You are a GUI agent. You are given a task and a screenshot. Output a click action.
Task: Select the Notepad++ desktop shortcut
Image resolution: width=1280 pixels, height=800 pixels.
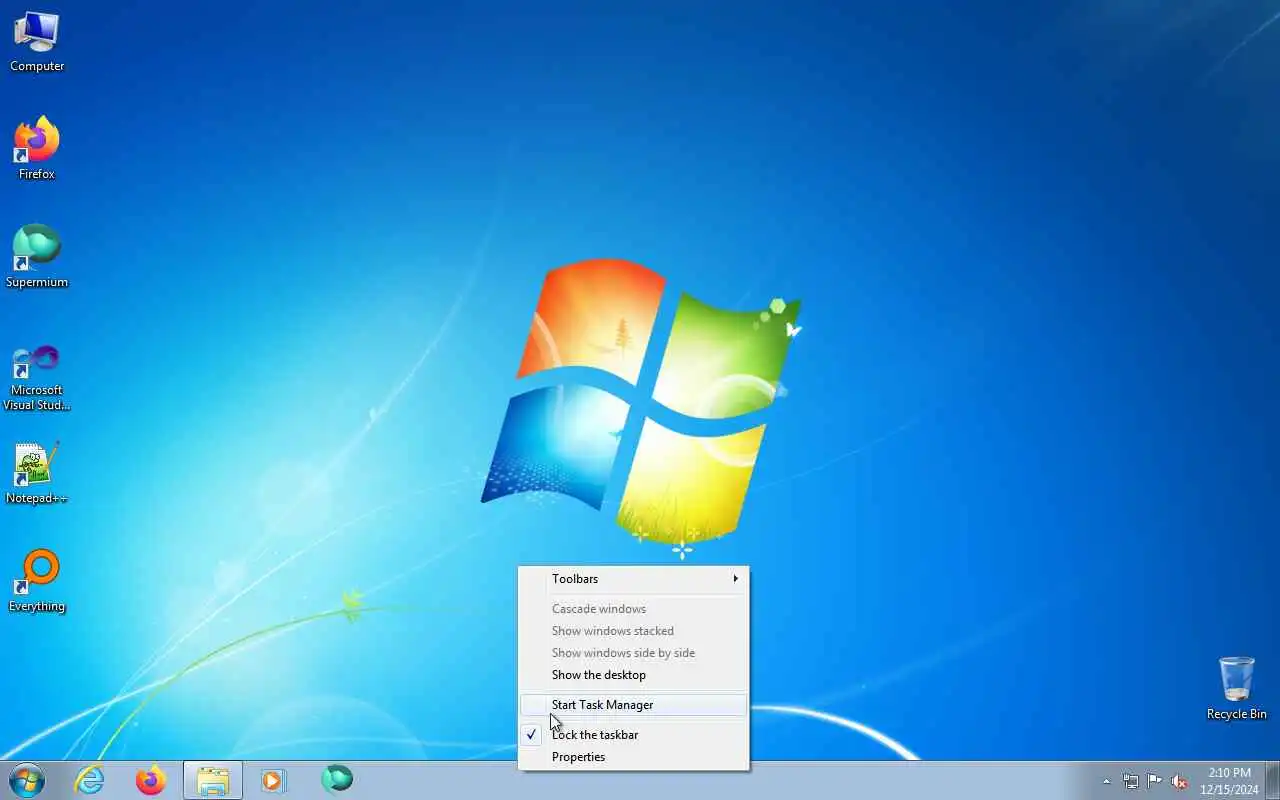coord(37,472)
